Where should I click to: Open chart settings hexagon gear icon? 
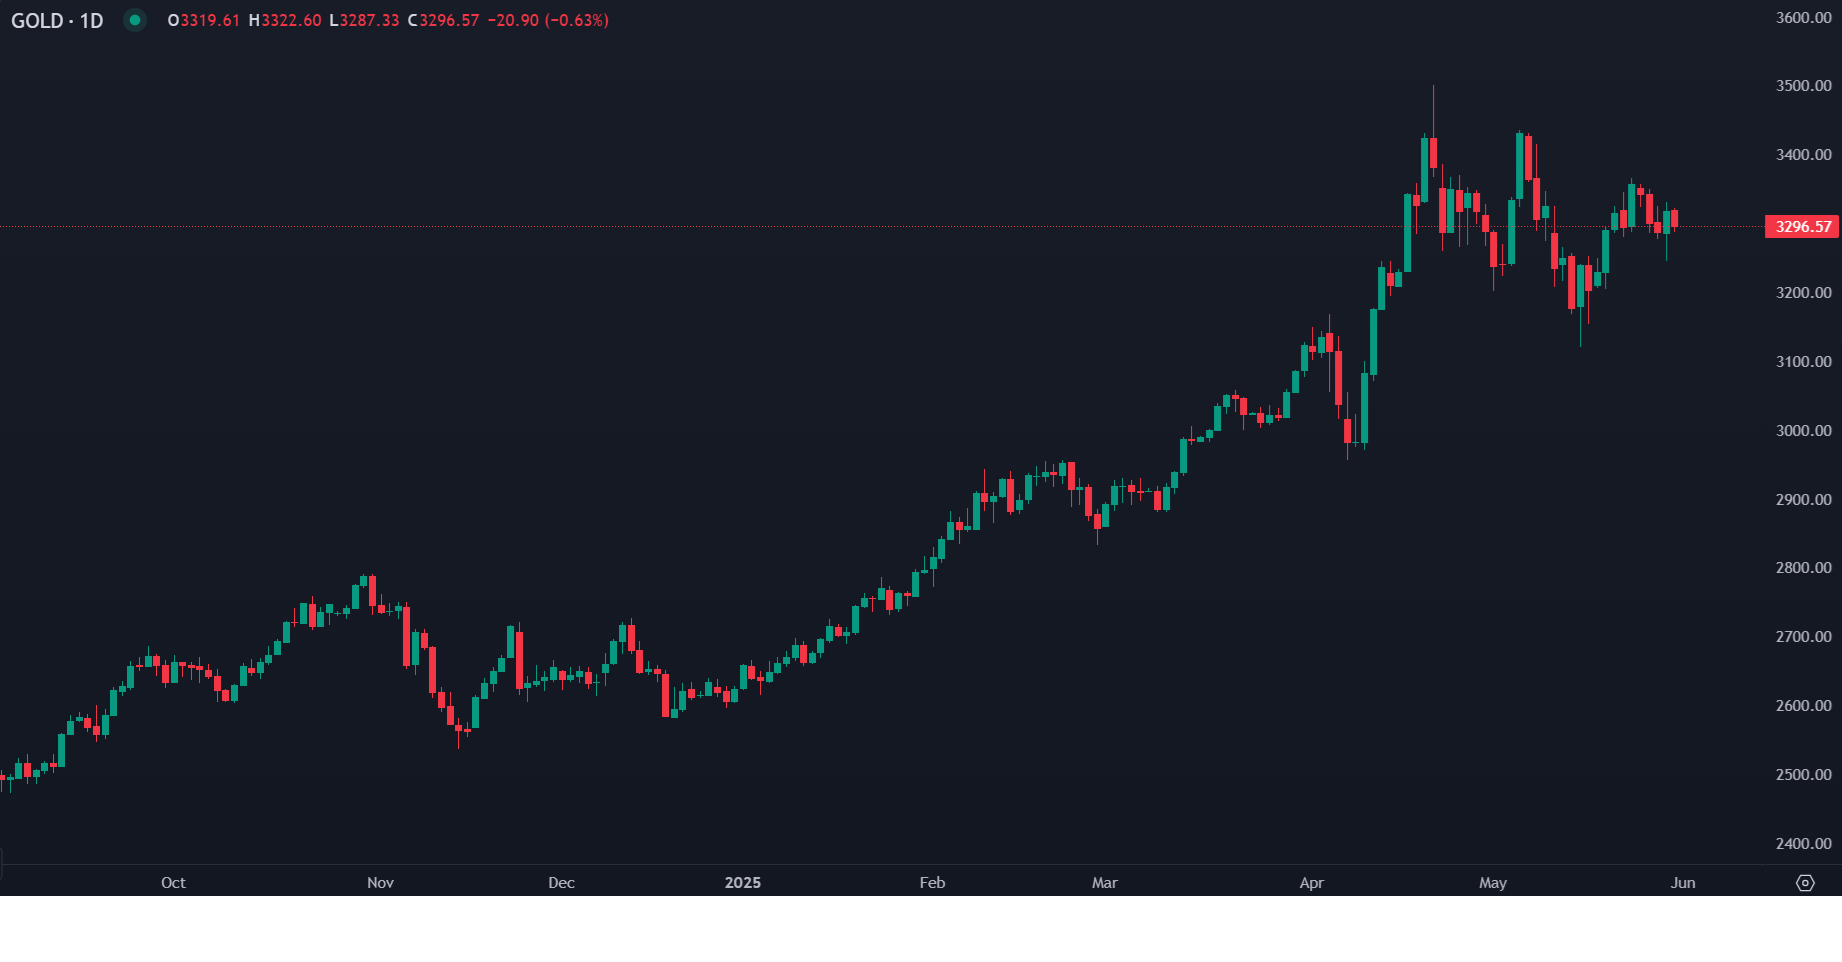coord(1805,883)
